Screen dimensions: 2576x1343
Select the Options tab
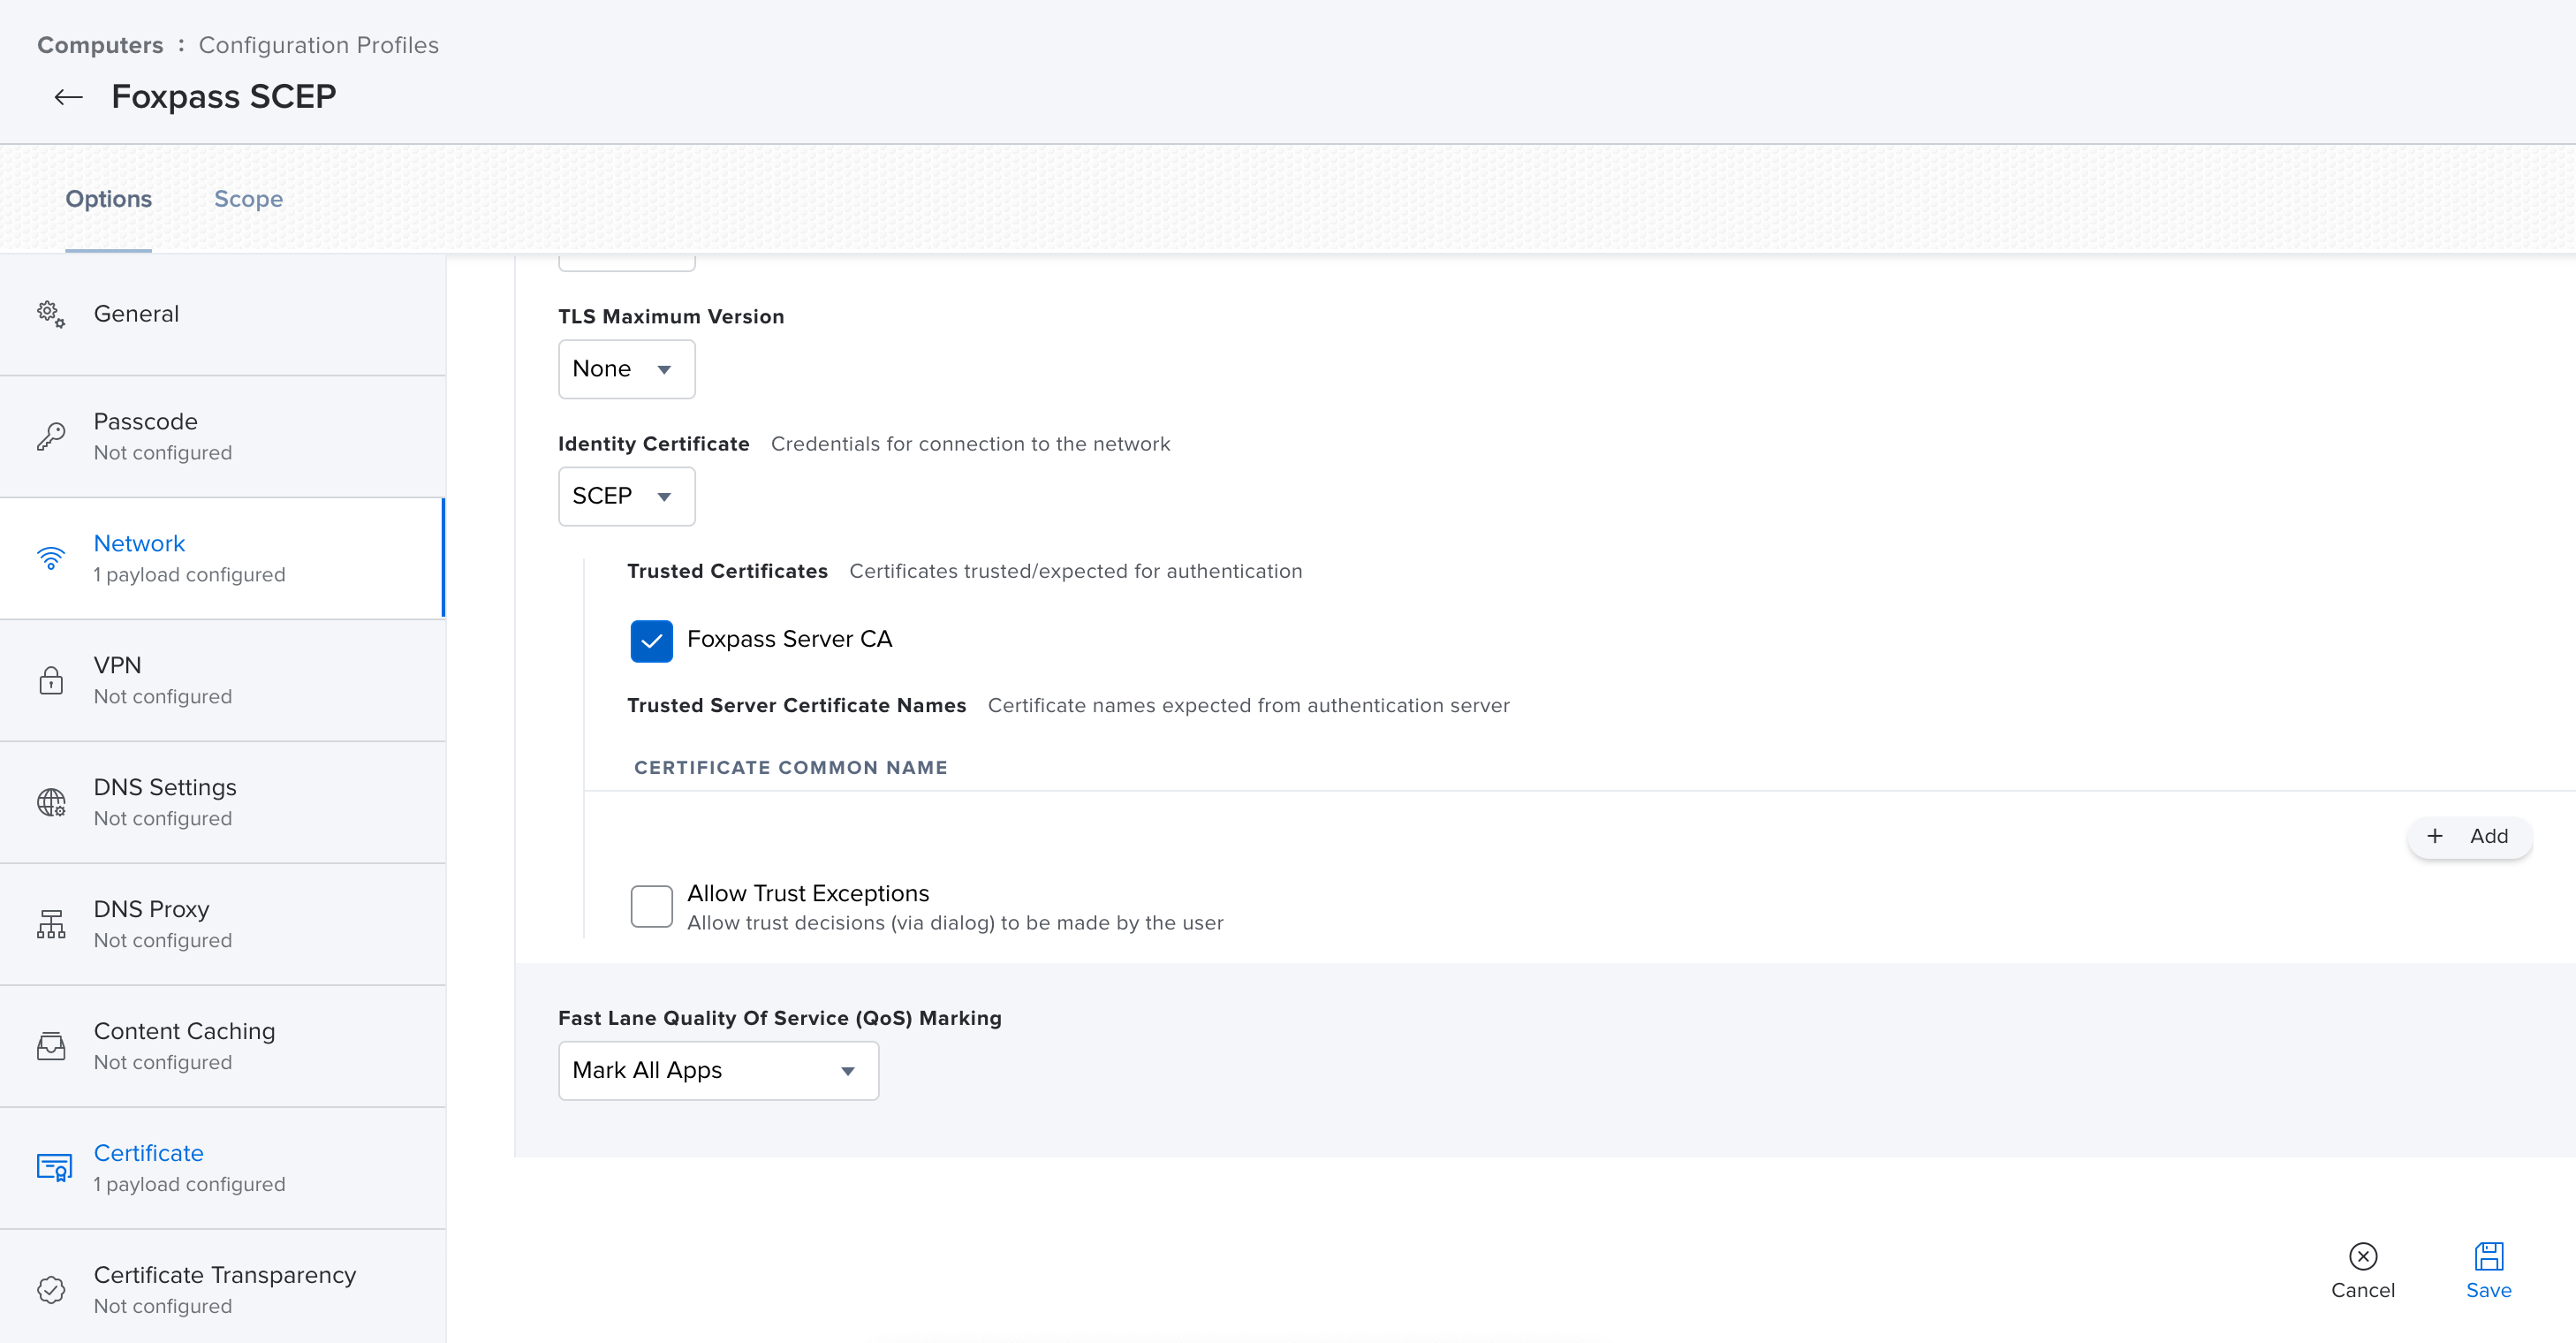pos(108,199)
